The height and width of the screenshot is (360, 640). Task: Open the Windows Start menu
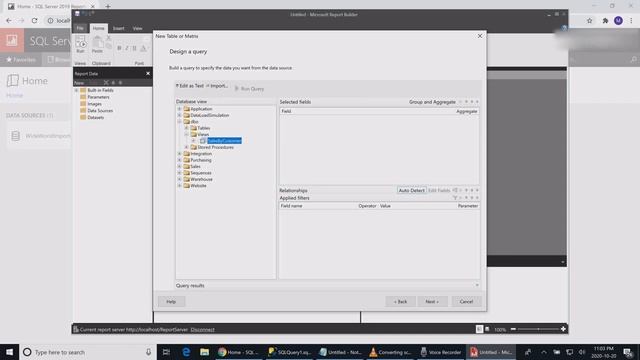[9, 352]
